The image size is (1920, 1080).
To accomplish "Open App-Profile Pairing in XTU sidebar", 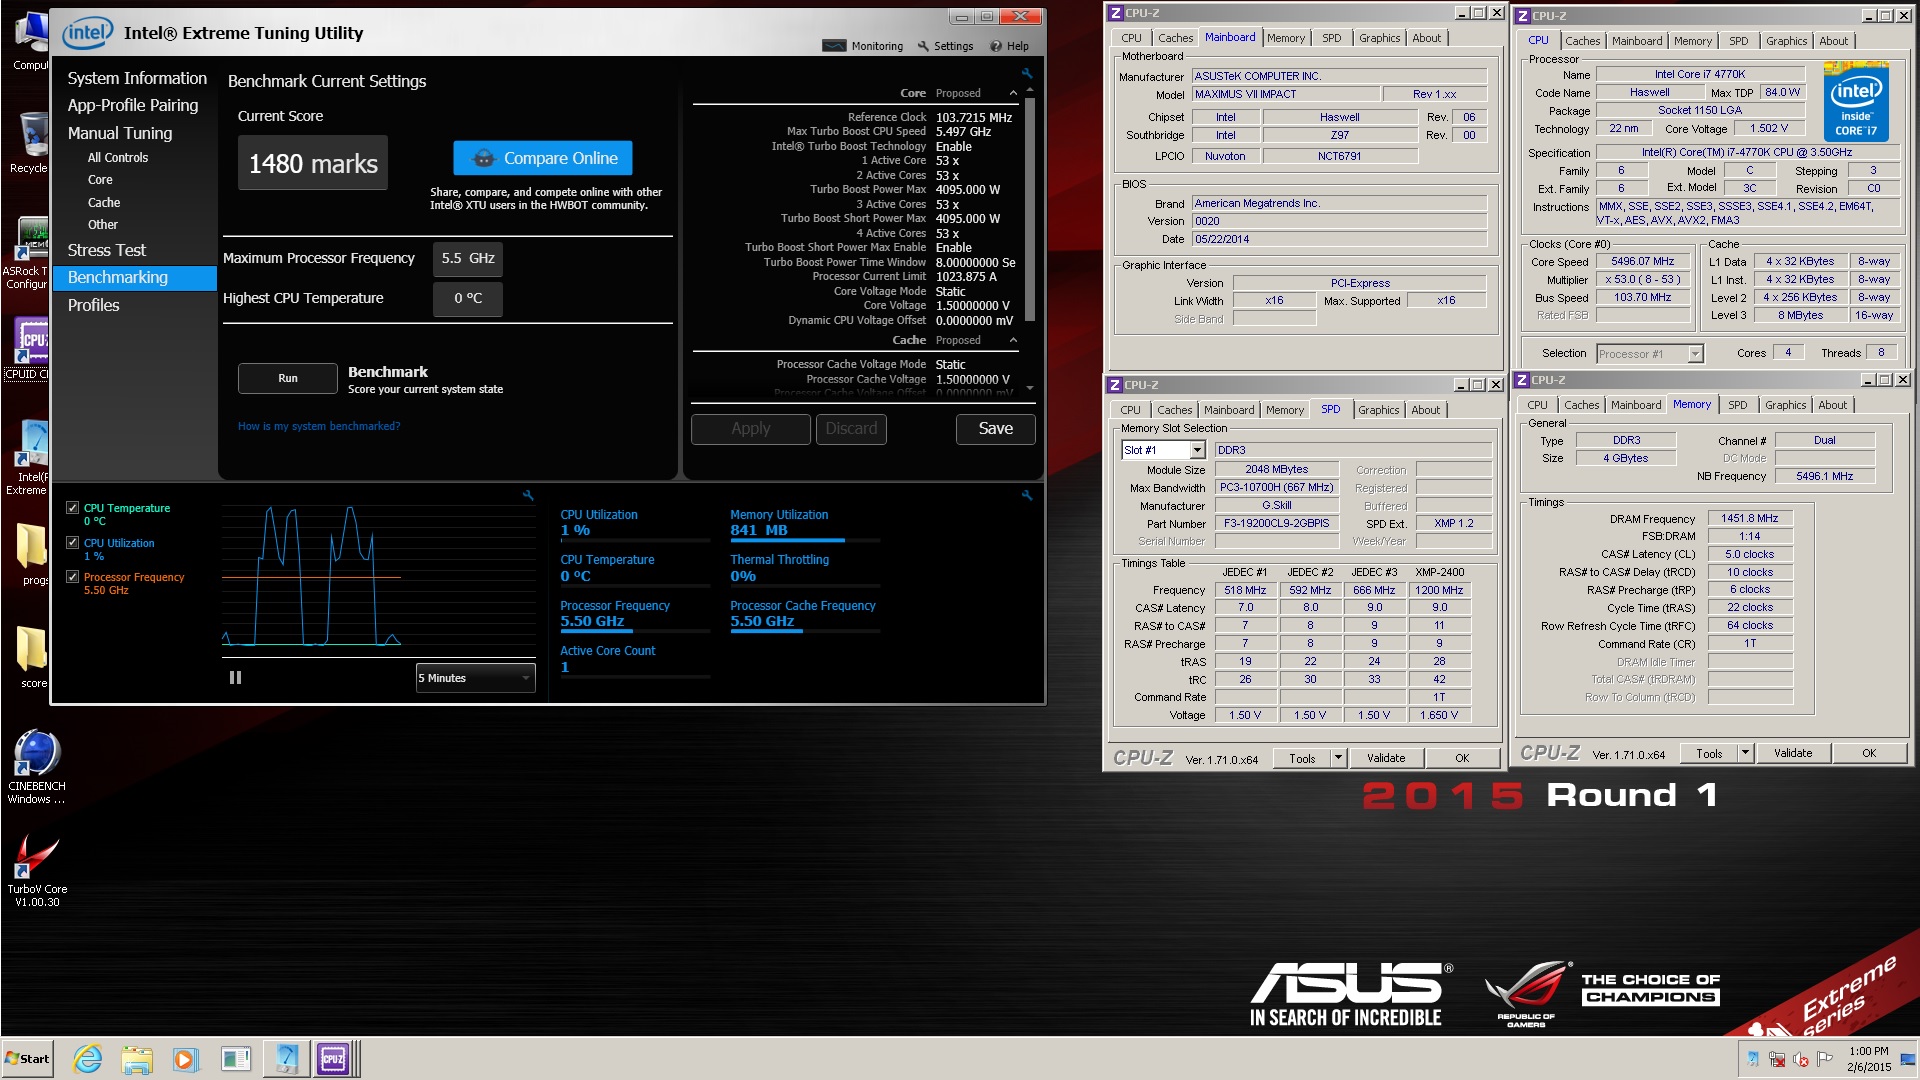I will 133,105.
